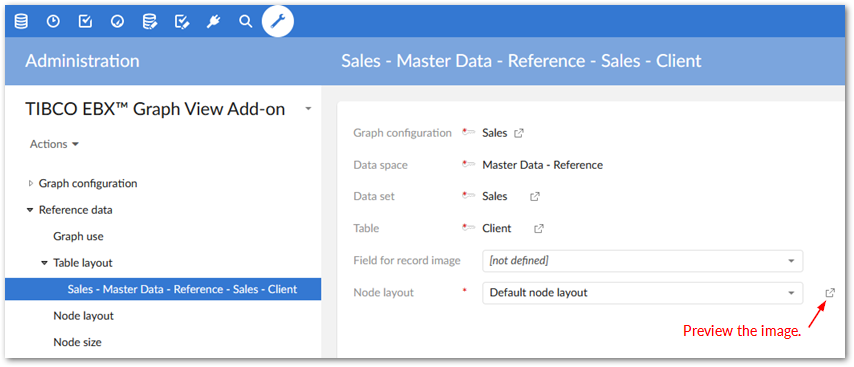Image resolution: width=854 pixels, height=367 pixels.
Task: Open Node size in navigation tree
Action: coord(77,342)
